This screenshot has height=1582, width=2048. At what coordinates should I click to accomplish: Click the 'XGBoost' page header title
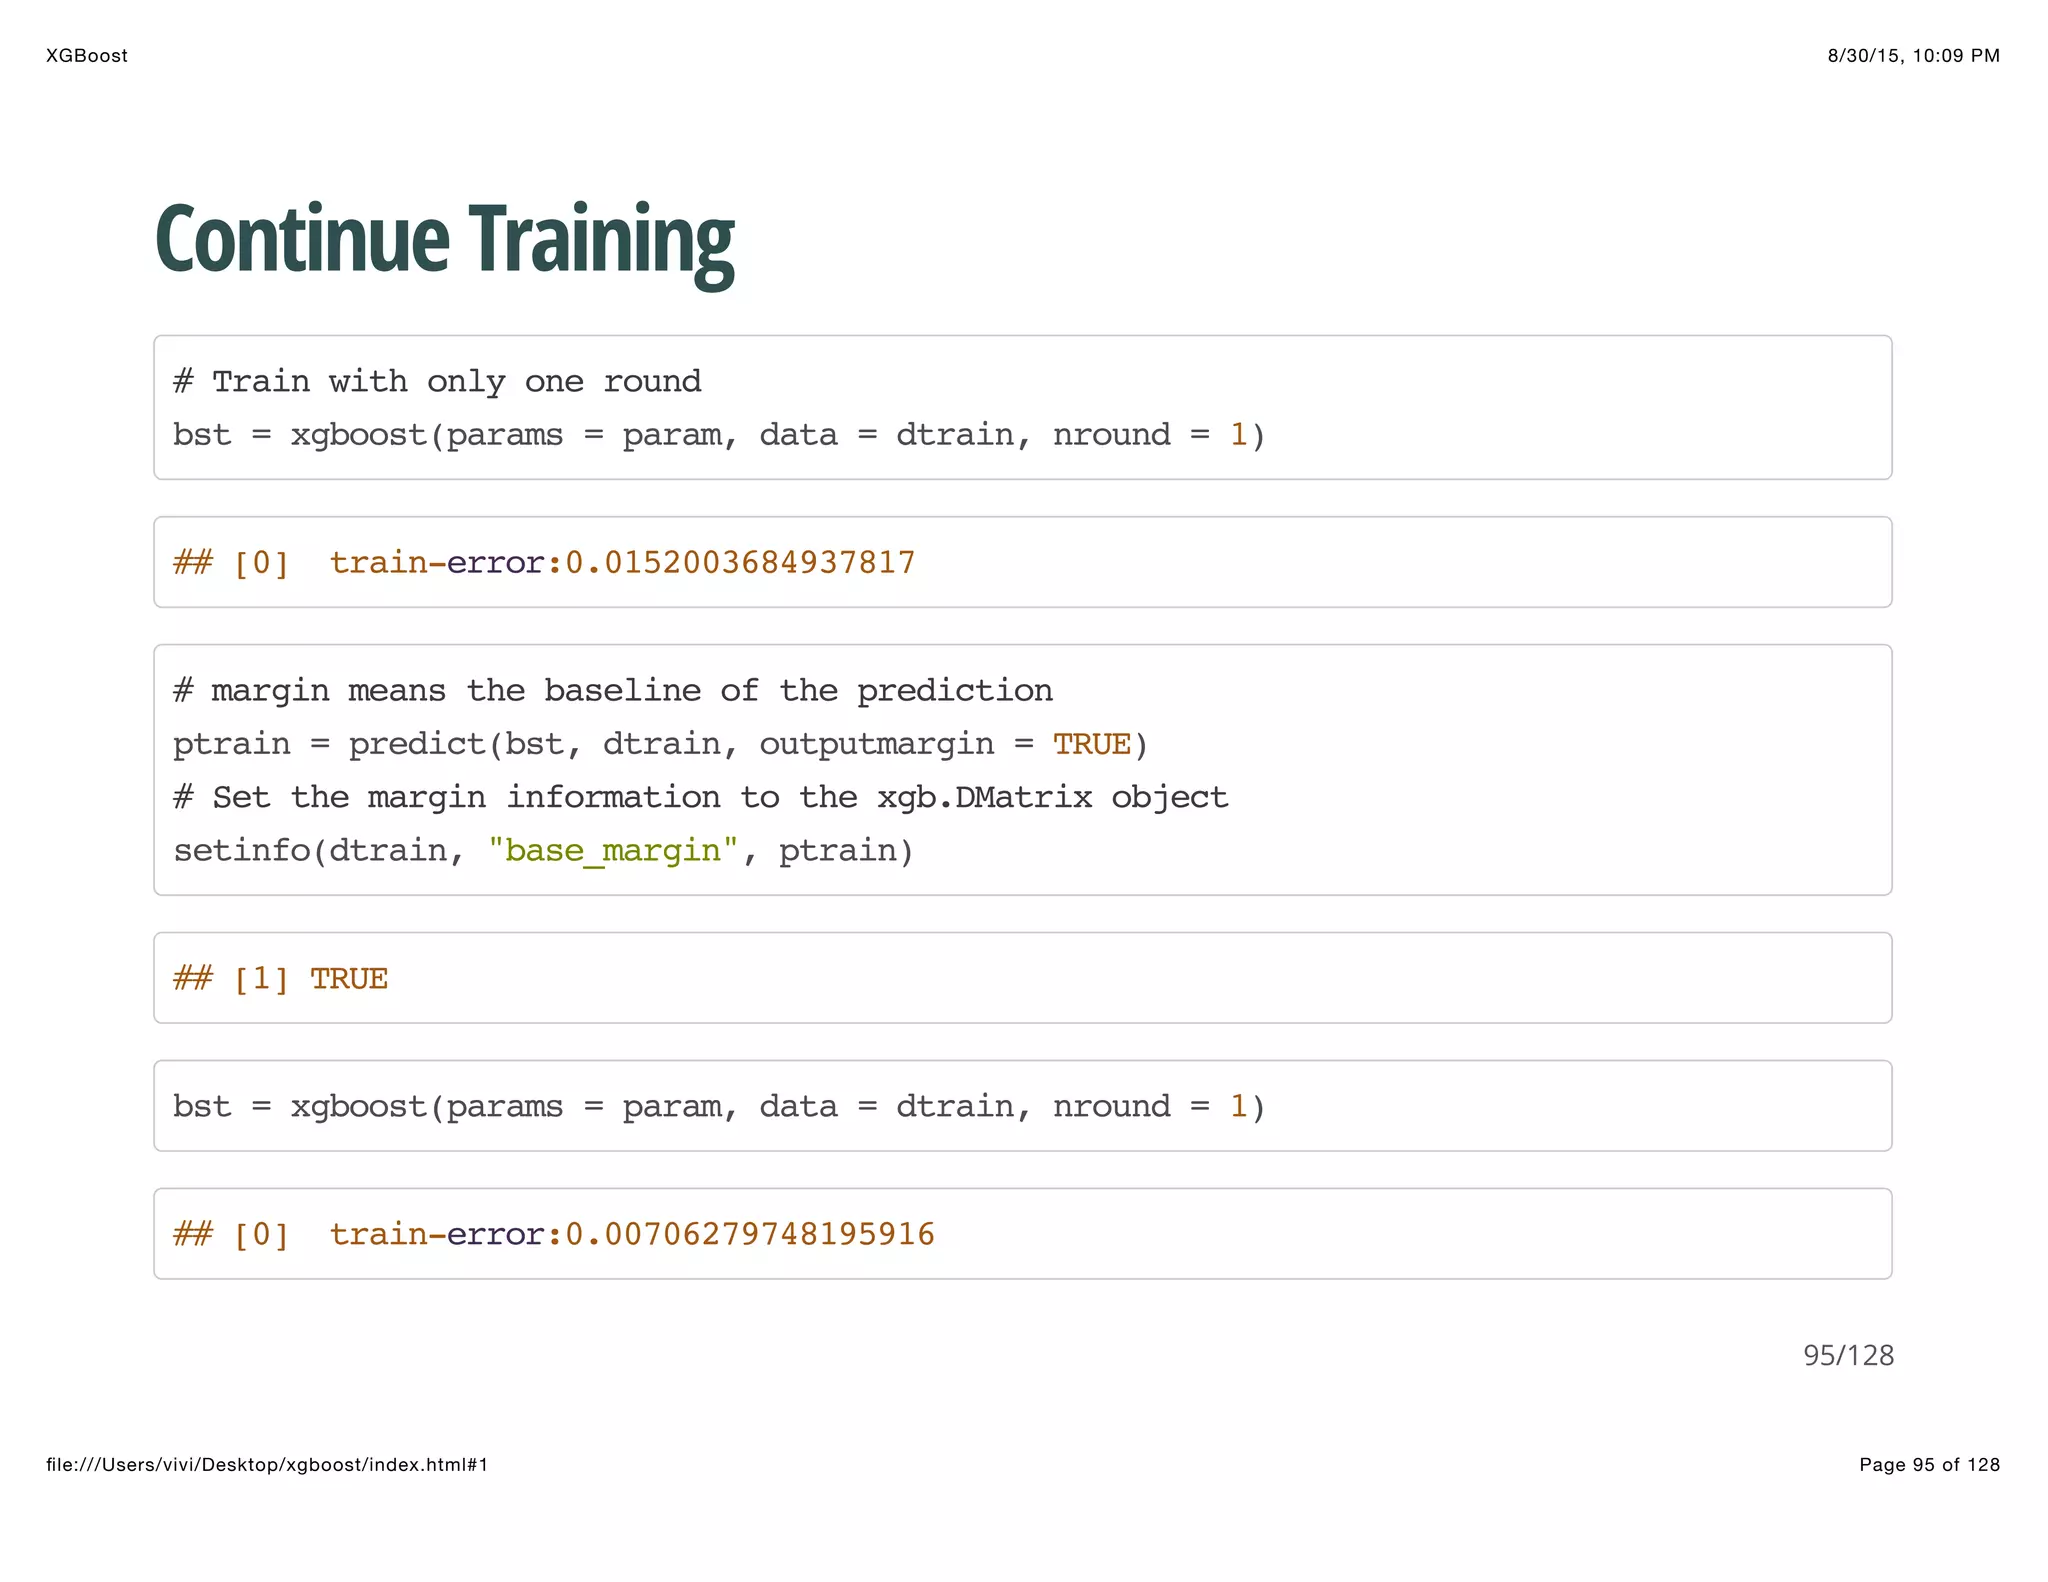87,56
